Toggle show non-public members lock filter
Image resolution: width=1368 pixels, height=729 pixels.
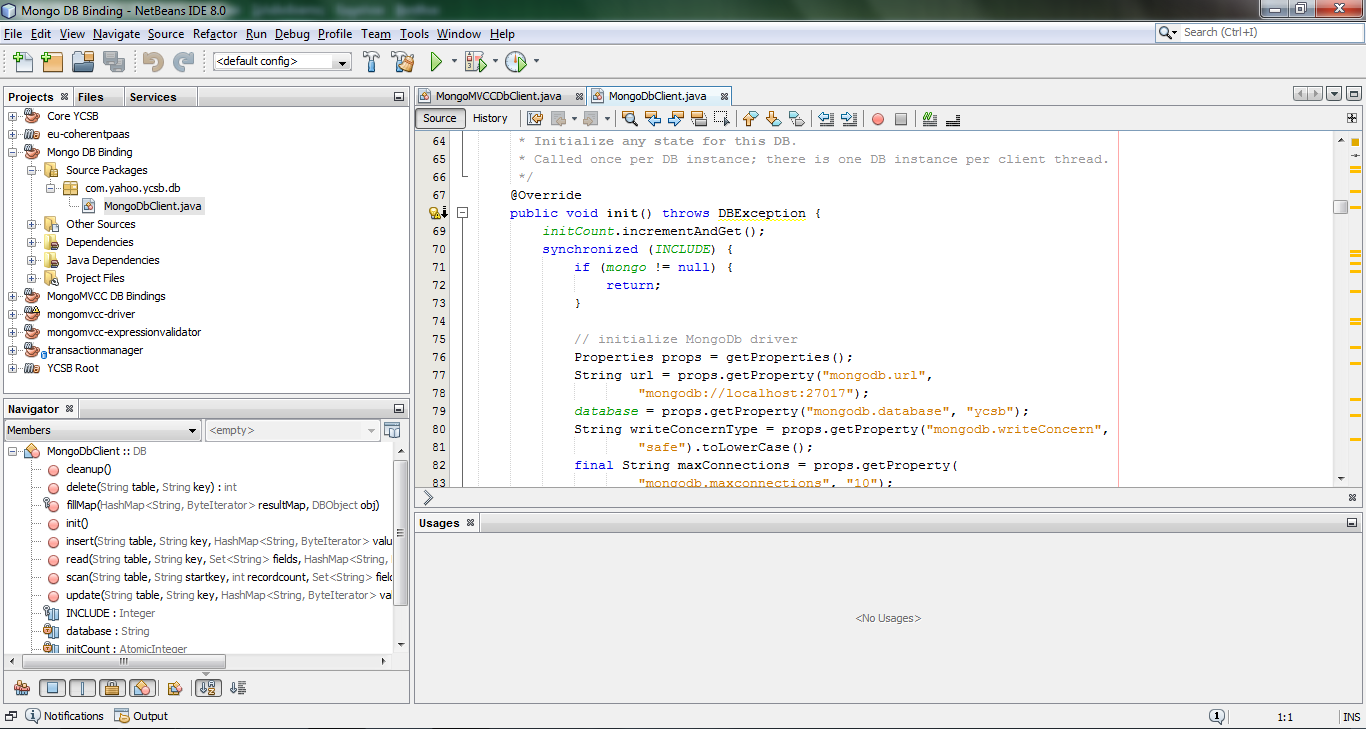click(x=112, y=688)
